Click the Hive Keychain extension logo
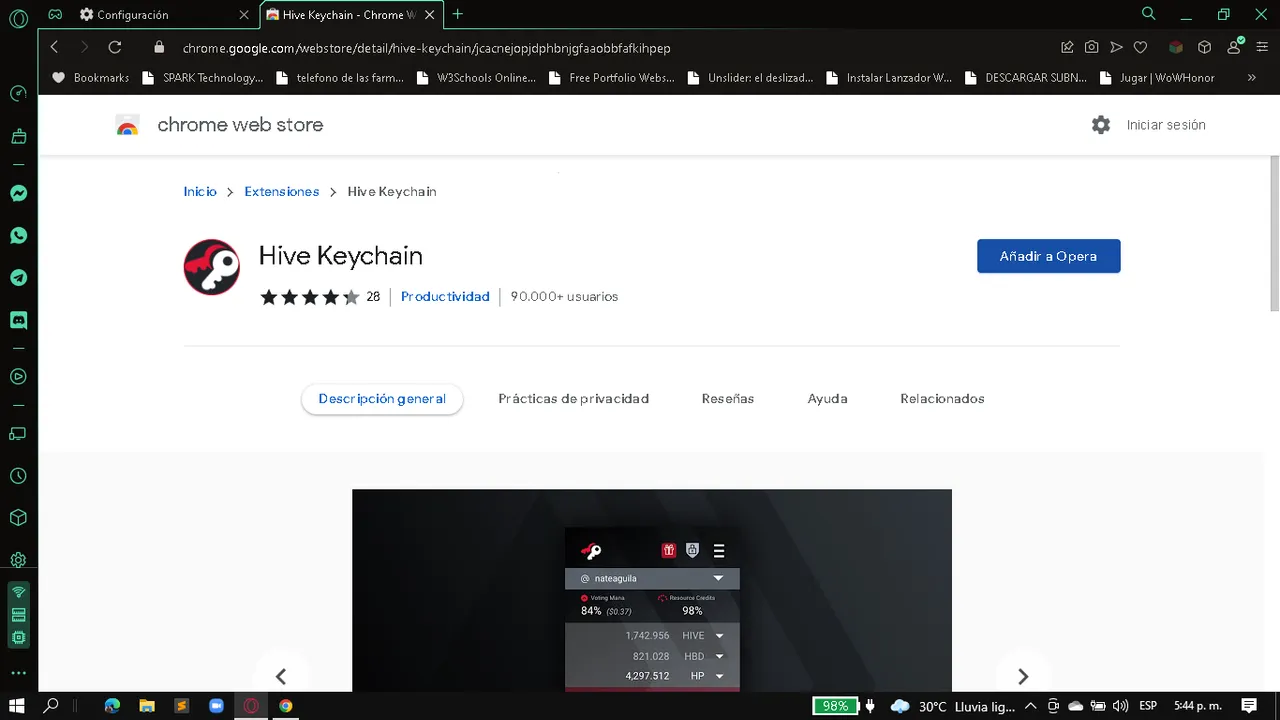1280x720 pixels. (x=212, y=267)
